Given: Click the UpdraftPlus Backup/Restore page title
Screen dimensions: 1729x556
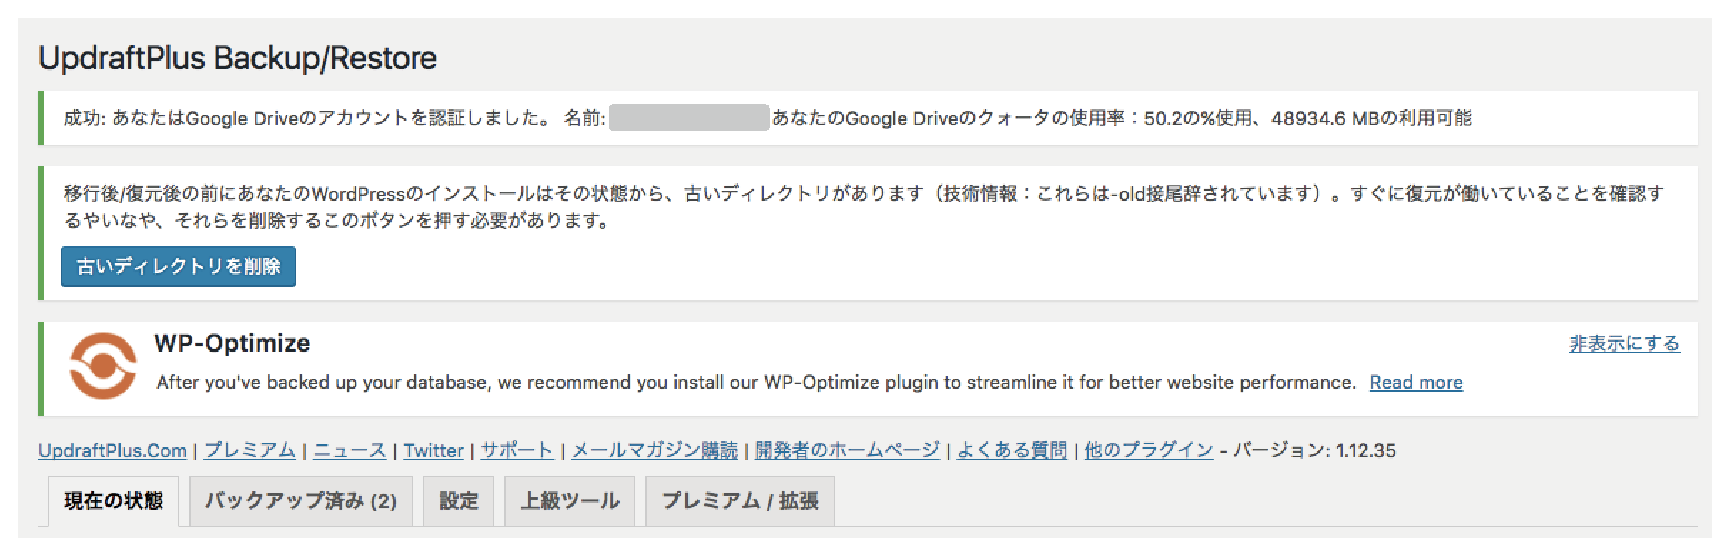Looking at the screenshot, I should click(x=237, y=58).
